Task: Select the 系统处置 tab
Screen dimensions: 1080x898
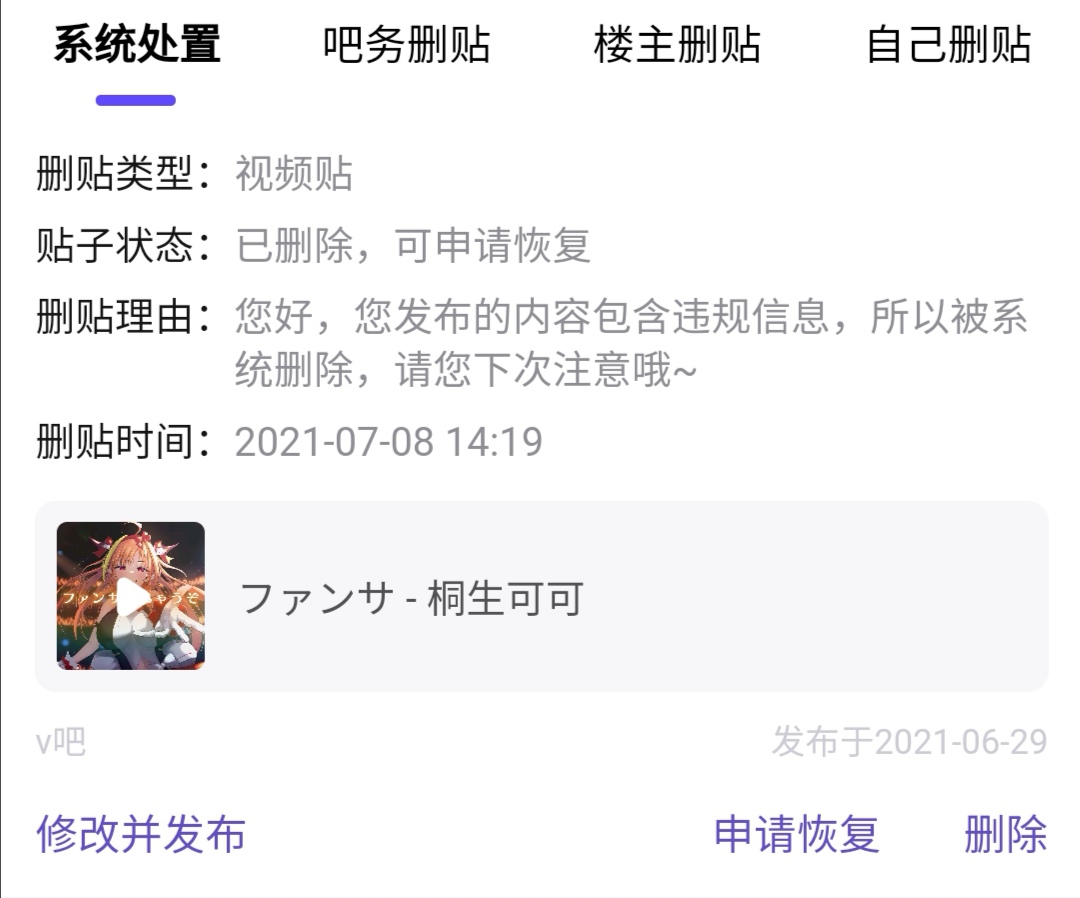Action: (x=137, y=45)
